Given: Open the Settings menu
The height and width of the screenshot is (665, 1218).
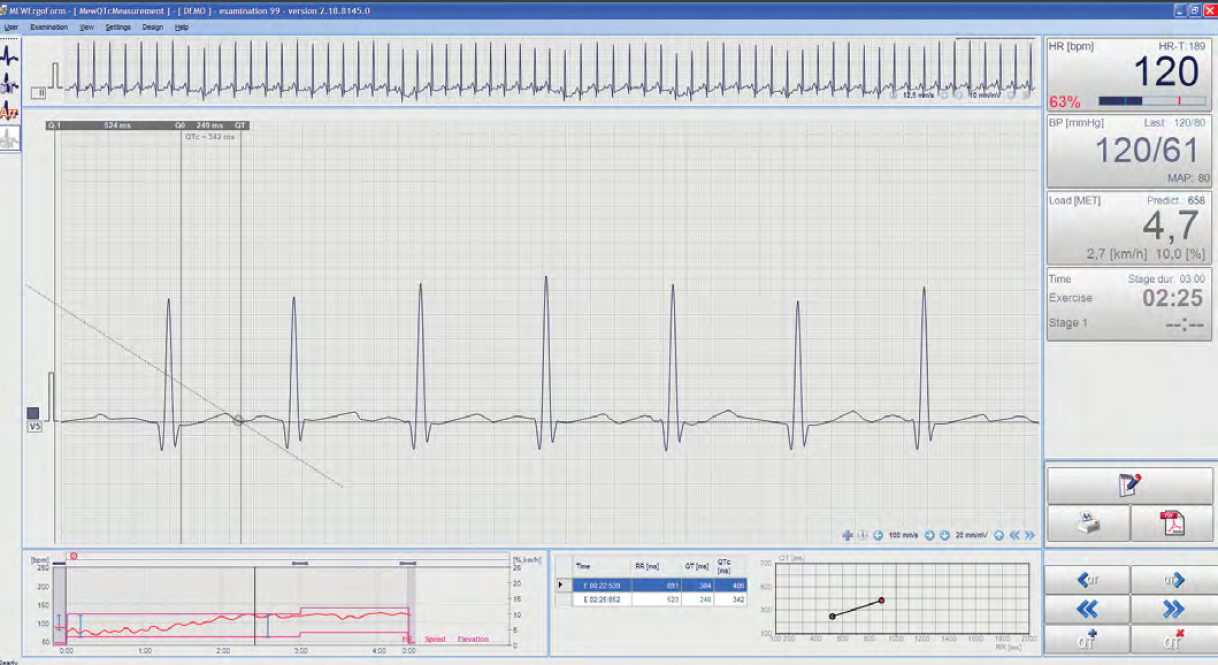Looking at the screenshot, I should [x=118, y=27].
